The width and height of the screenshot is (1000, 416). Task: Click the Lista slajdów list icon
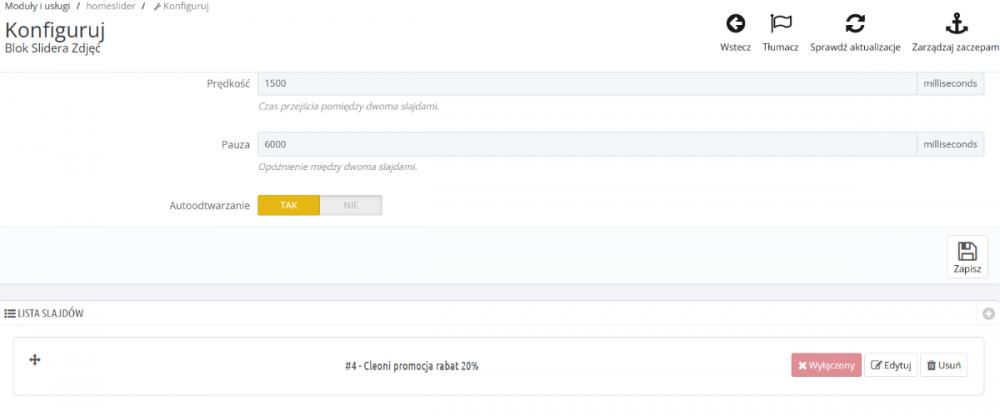click(10, 314)
